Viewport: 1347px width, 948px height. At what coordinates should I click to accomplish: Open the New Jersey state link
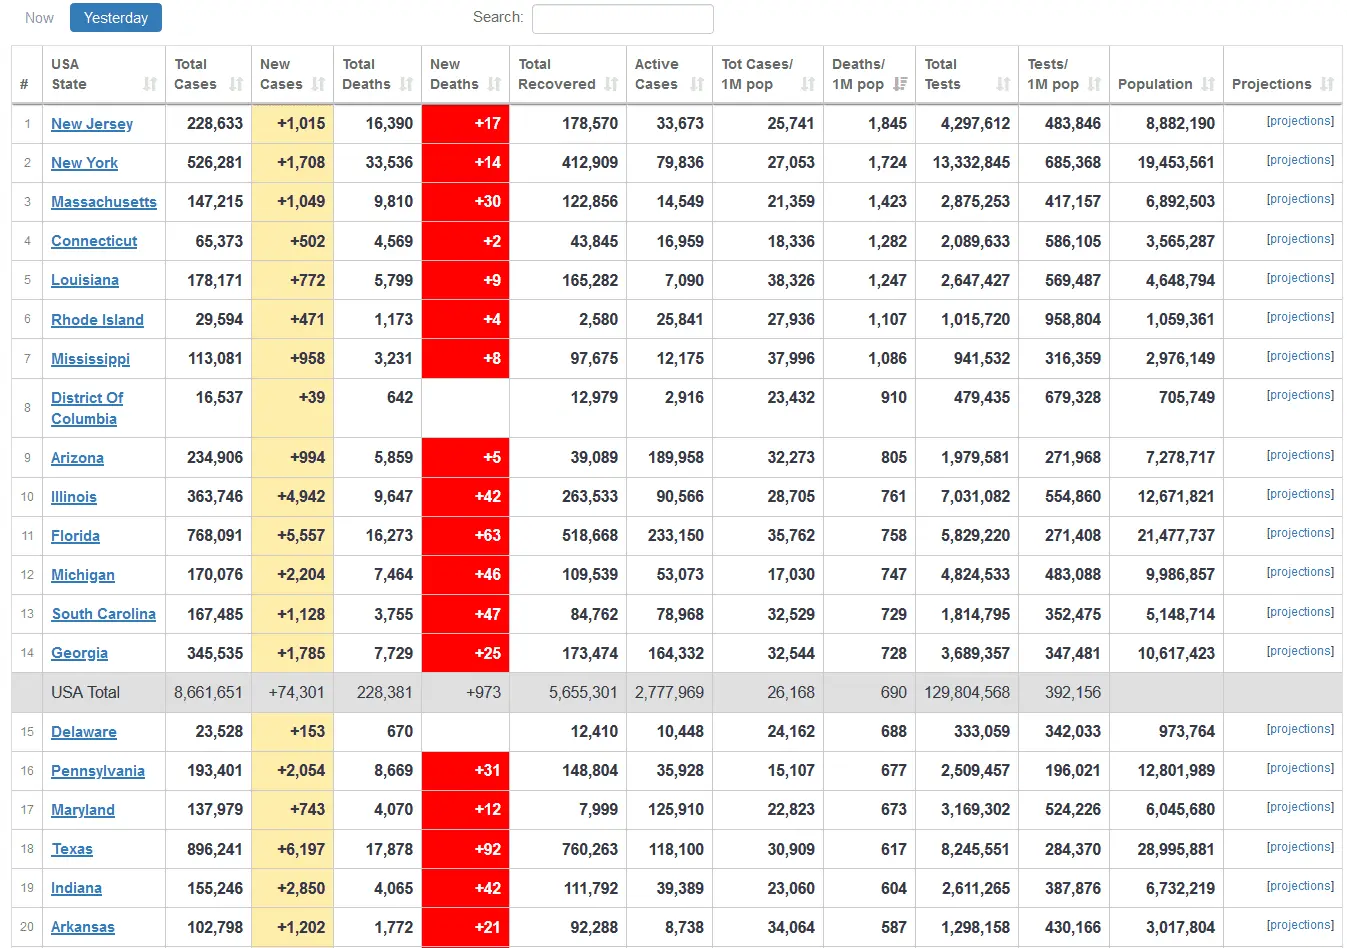coord(92,124)
